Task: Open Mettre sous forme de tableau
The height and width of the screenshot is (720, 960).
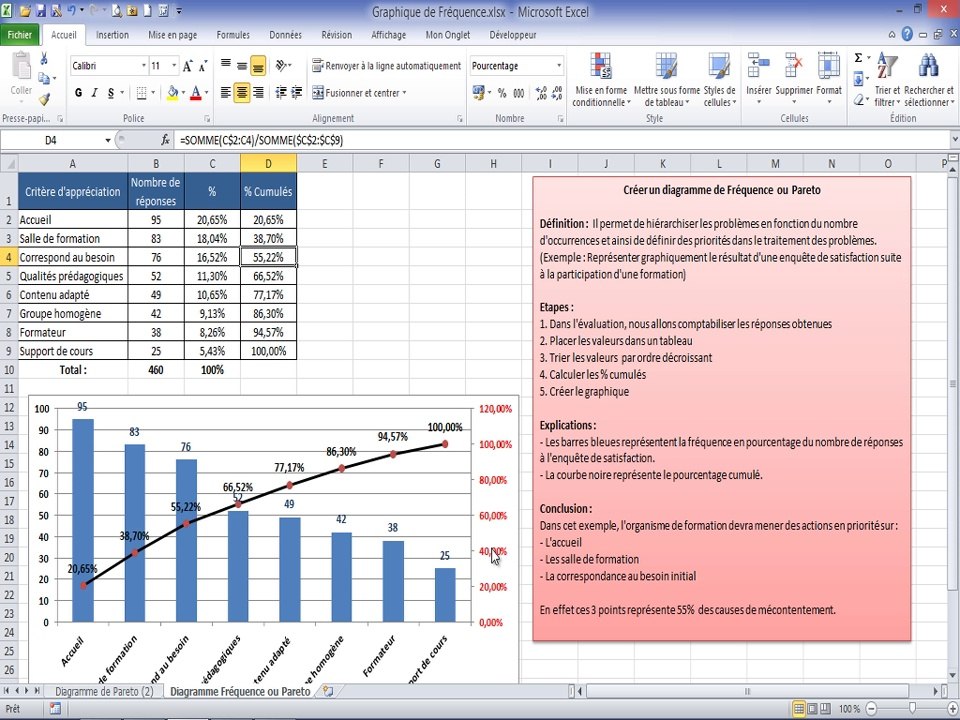Action: pos(667,80)
